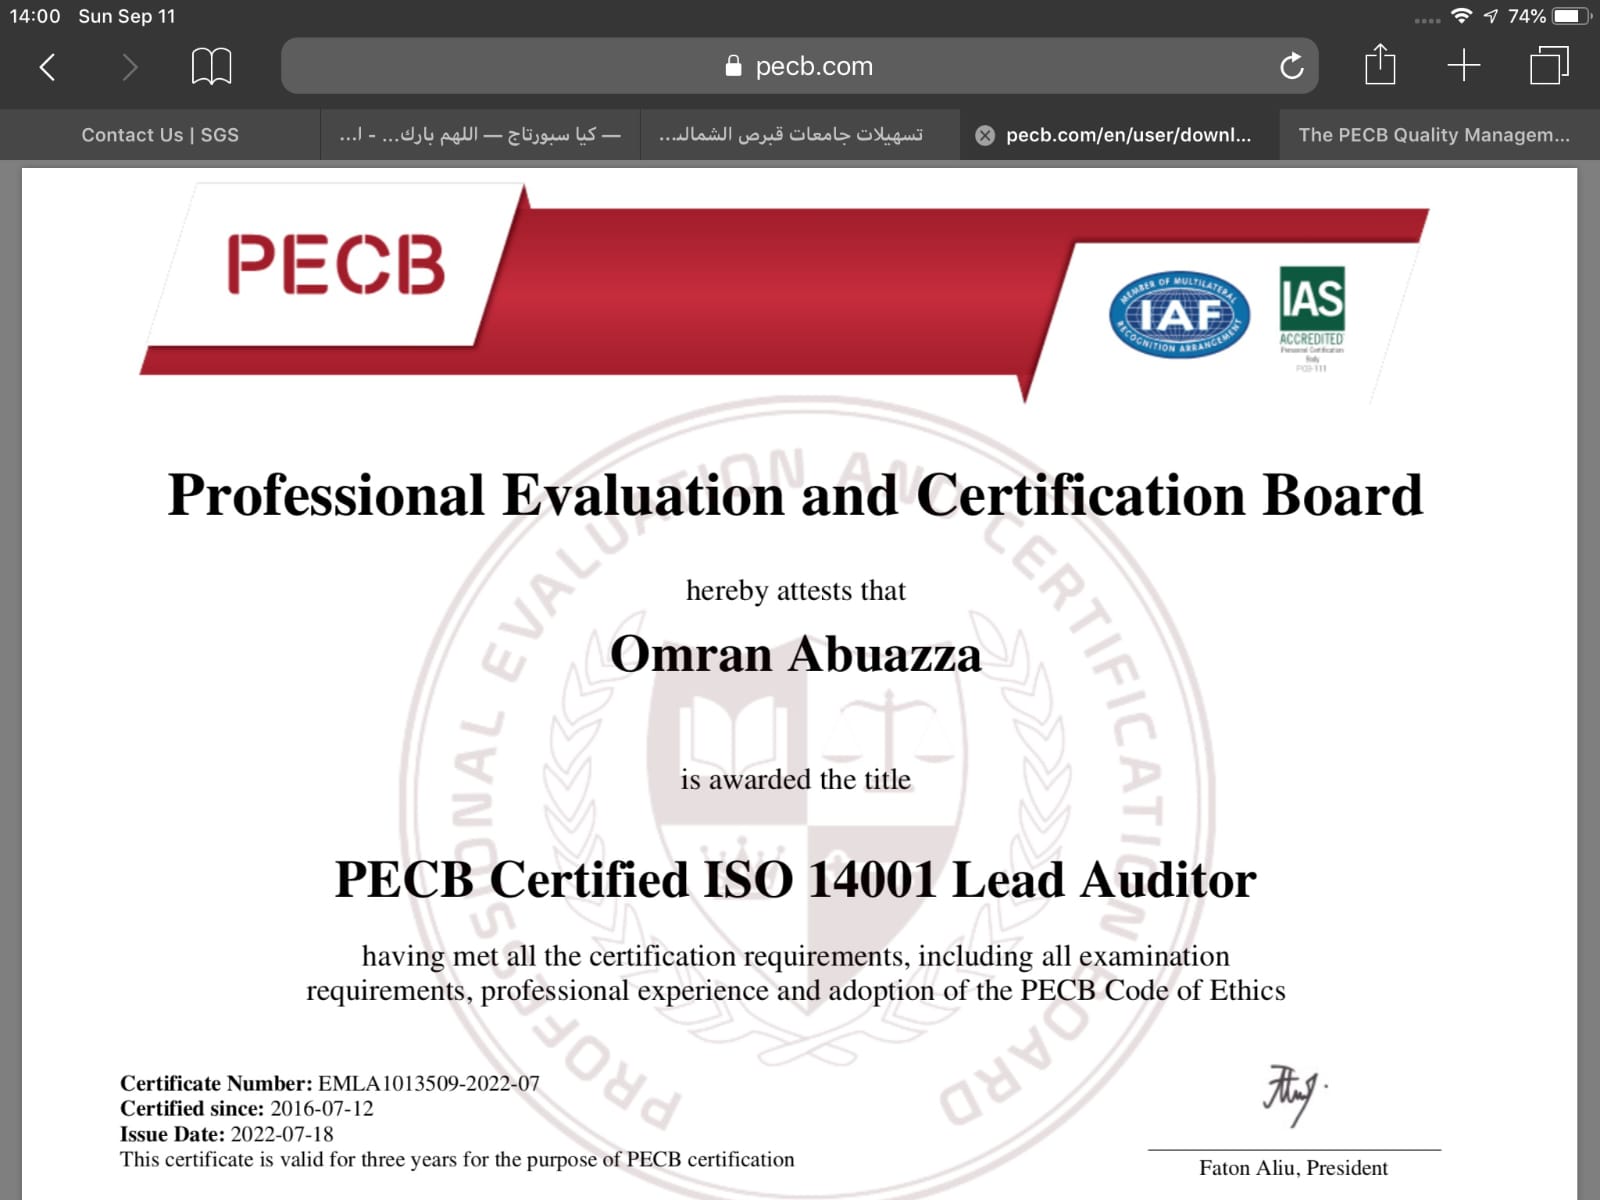The width and height of the screenshot is (1600, 1200).
Task: Show all tabs overview
Action: tap(1549, 66)
